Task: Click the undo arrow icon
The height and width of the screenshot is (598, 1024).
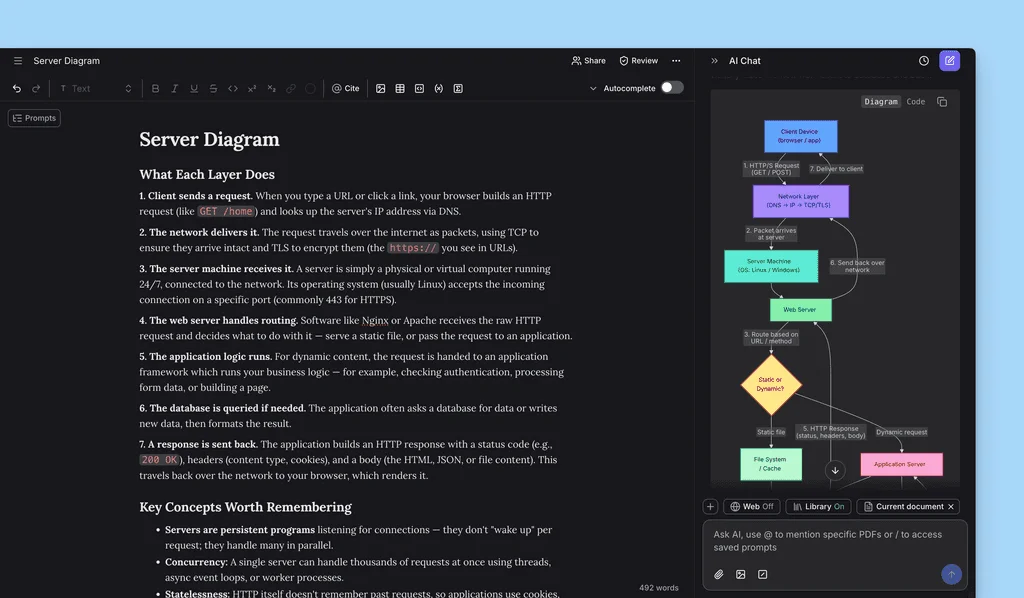Action: click(x=17, y=88)
